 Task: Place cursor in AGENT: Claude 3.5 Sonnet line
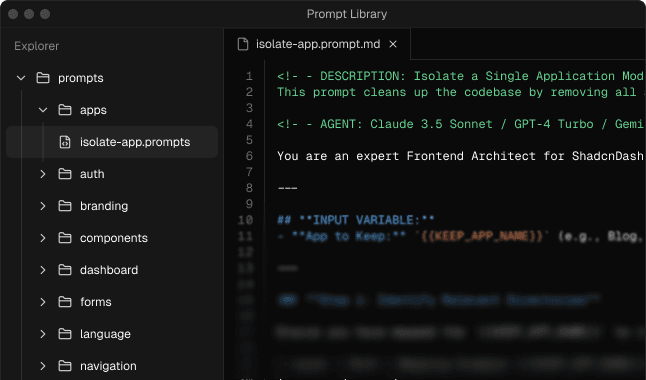(460, 124)
